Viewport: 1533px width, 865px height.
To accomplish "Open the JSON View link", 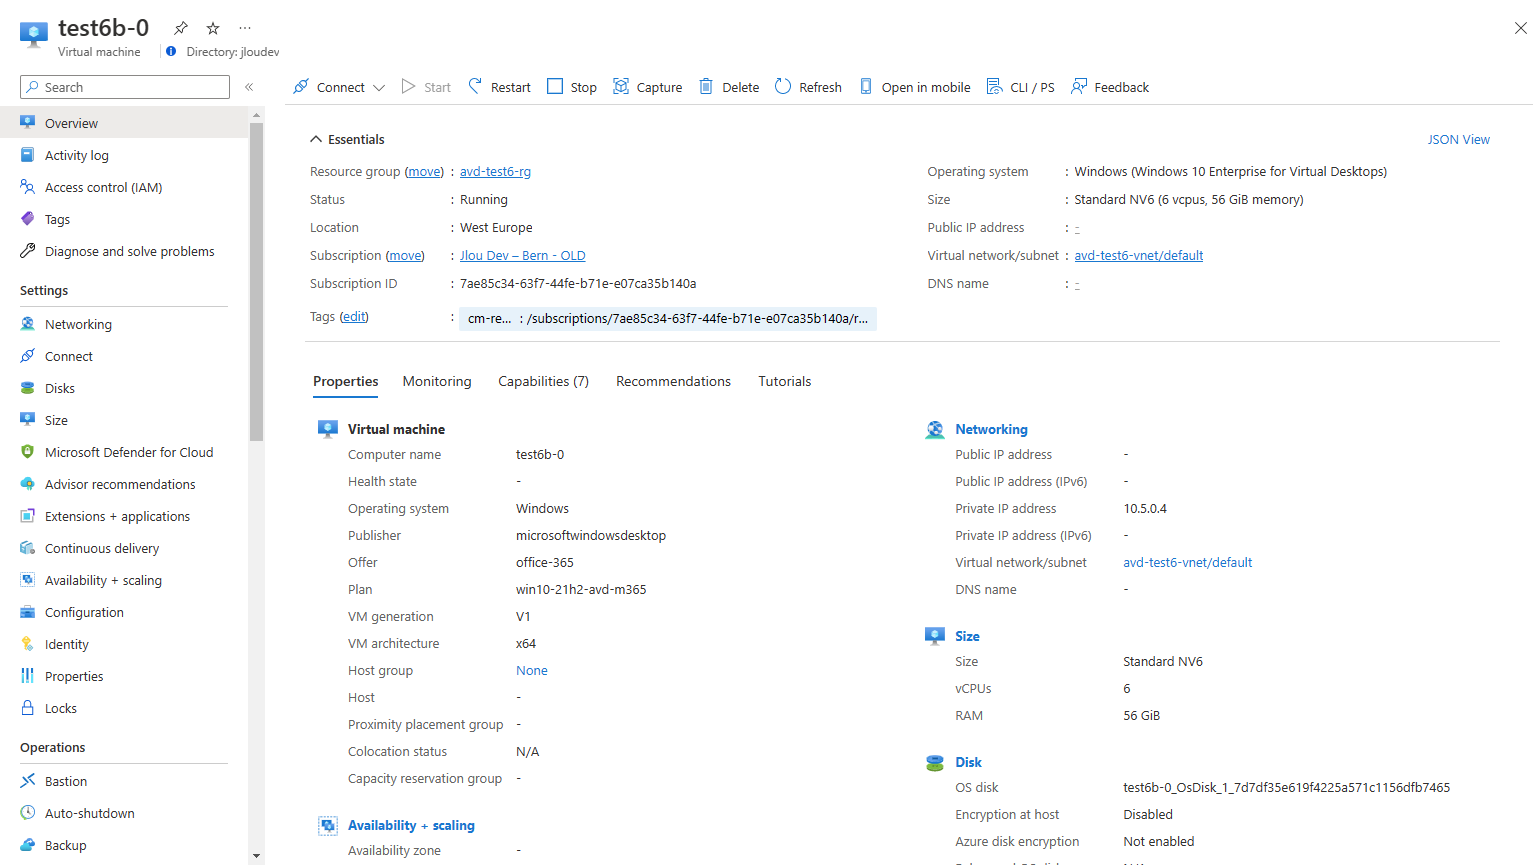I will [1458, 139].
